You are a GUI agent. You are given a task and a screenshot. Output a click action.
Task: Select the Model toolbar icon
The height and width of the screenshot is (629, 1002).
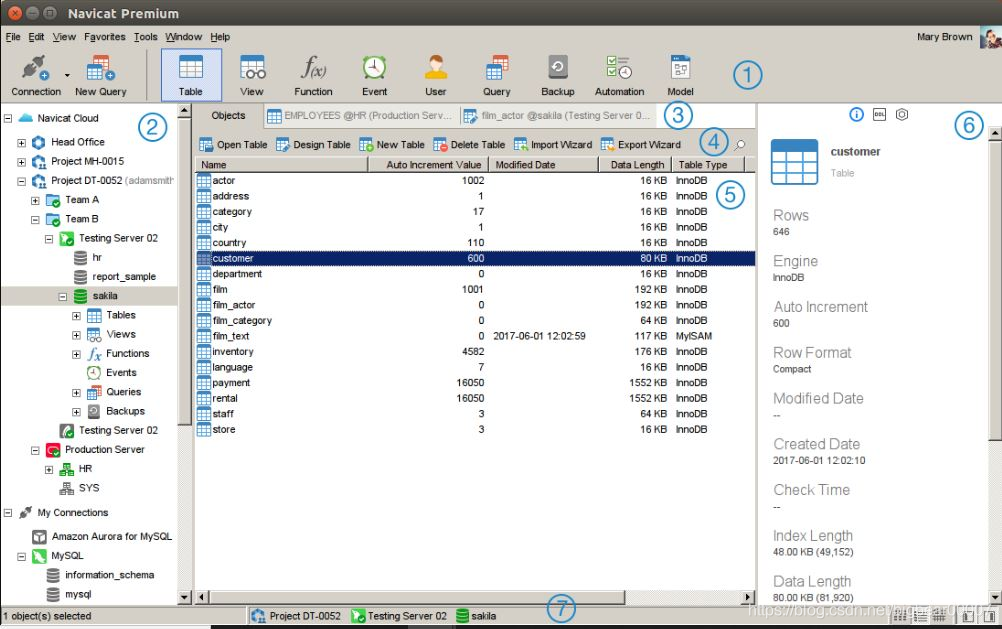680,75
